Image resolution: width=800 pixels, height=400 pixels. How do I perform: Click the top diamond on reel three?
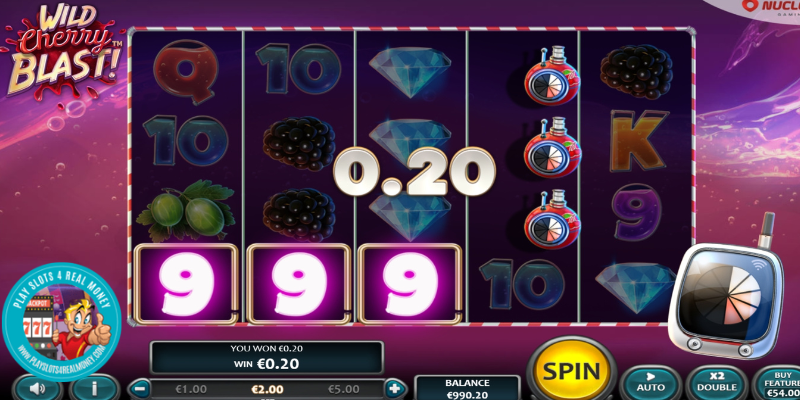point(410,70)
